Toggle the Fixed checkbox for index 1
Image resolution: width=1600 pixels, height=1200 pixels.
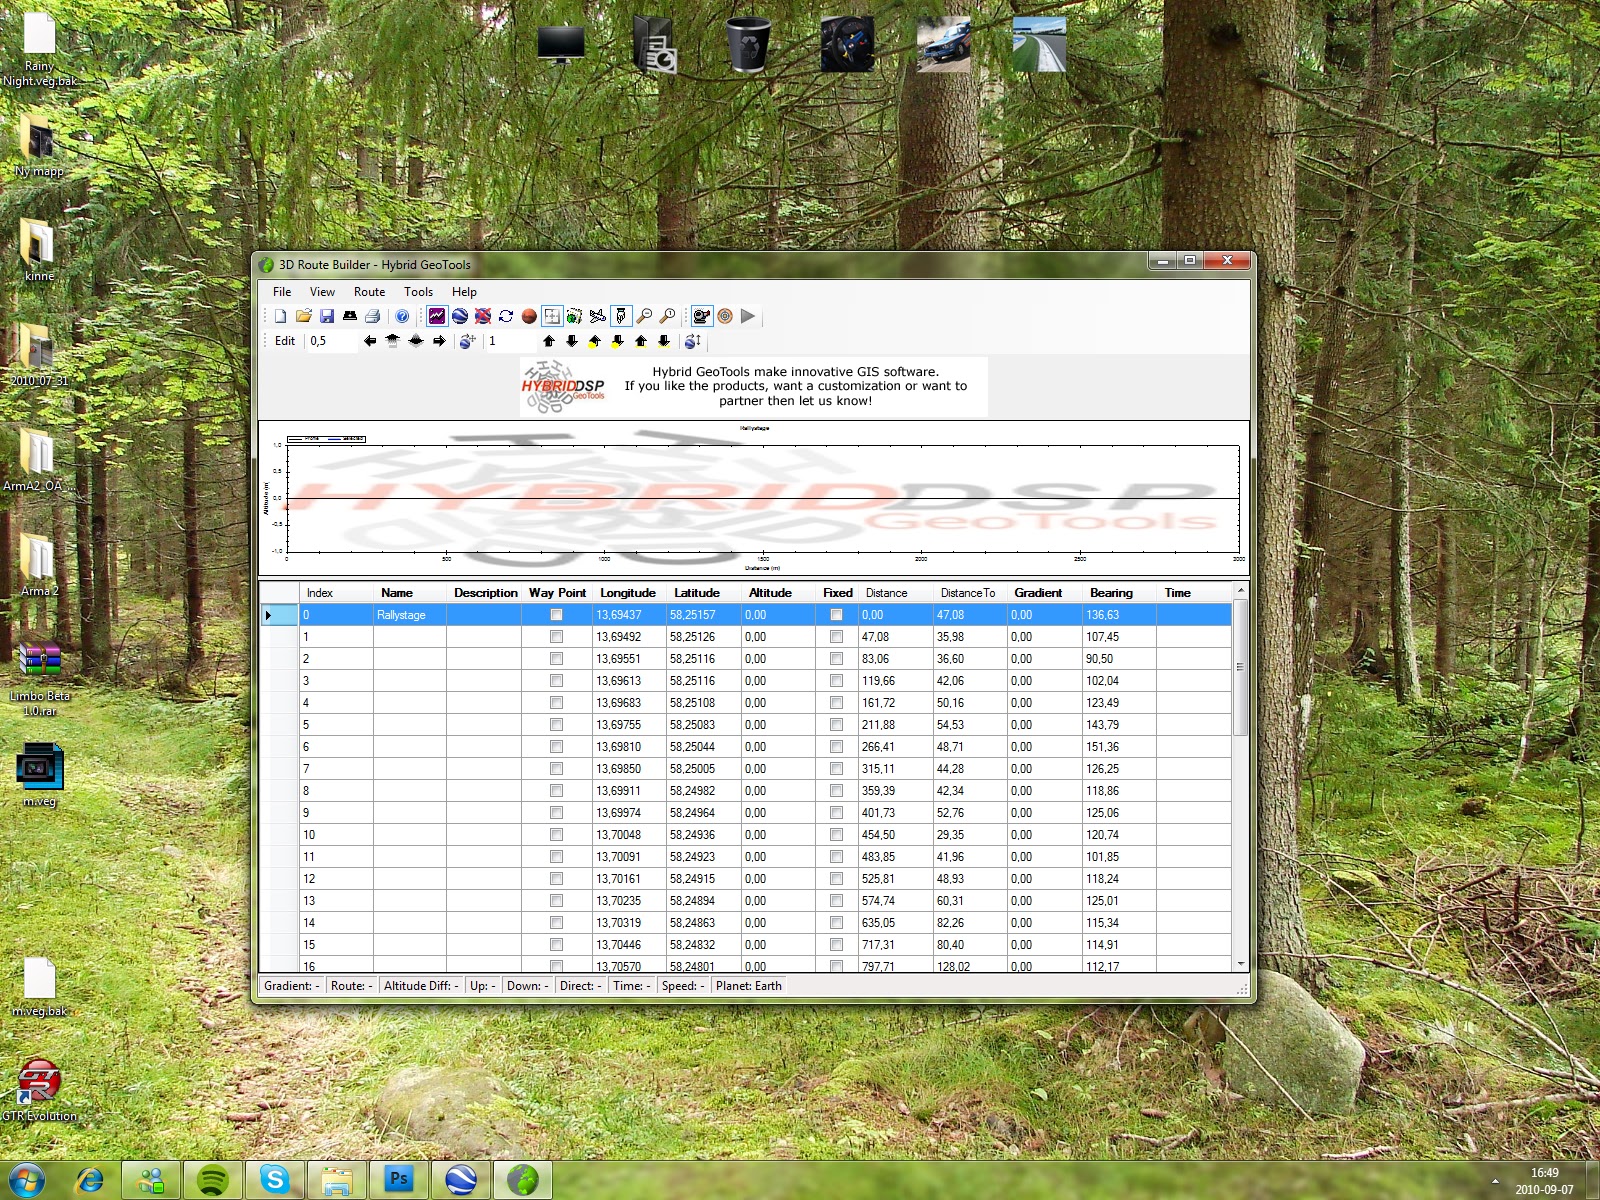pyautogui.click(x=836, y=637)
